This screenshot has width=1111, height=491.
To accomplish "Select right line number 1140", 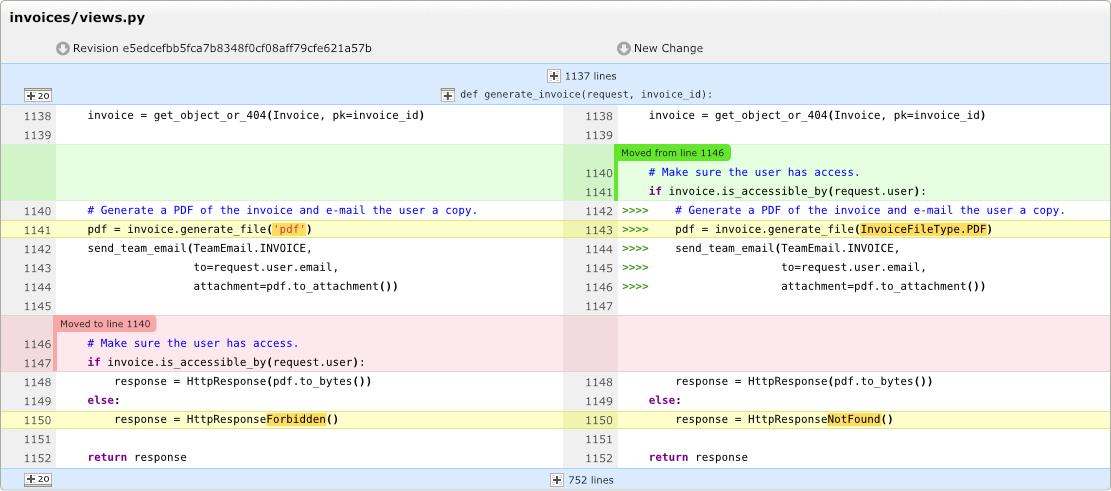I will (599, 173).
